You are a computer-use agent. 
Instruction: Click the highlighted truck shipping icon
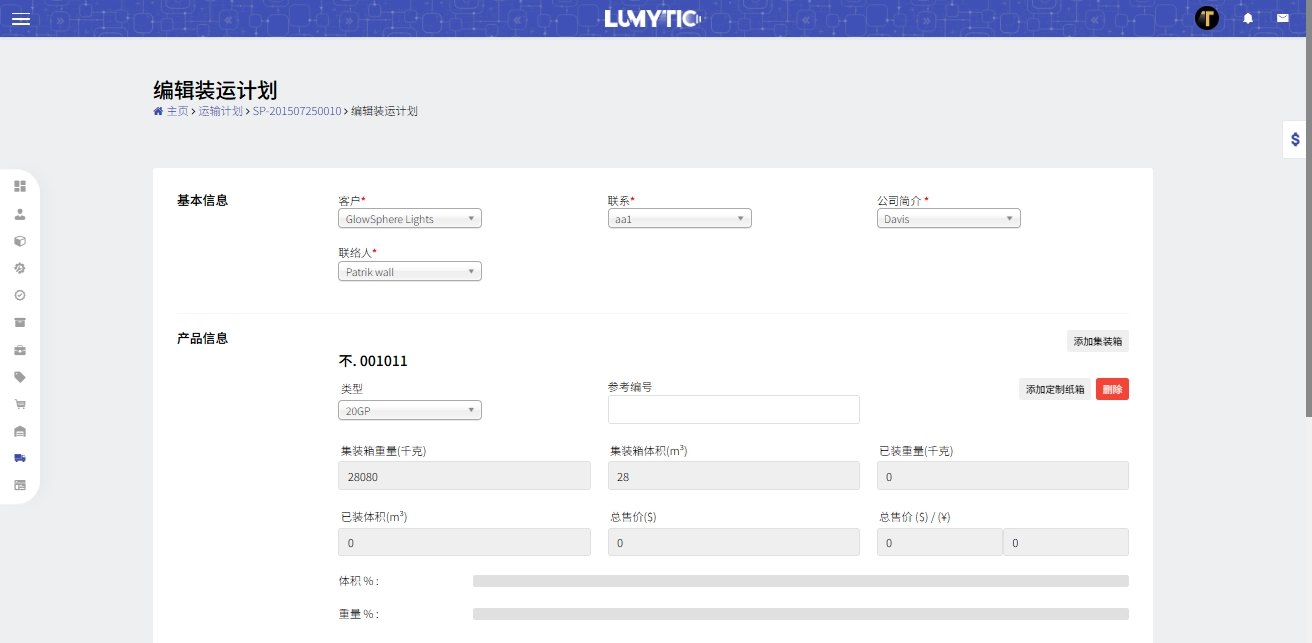point(20,458)
